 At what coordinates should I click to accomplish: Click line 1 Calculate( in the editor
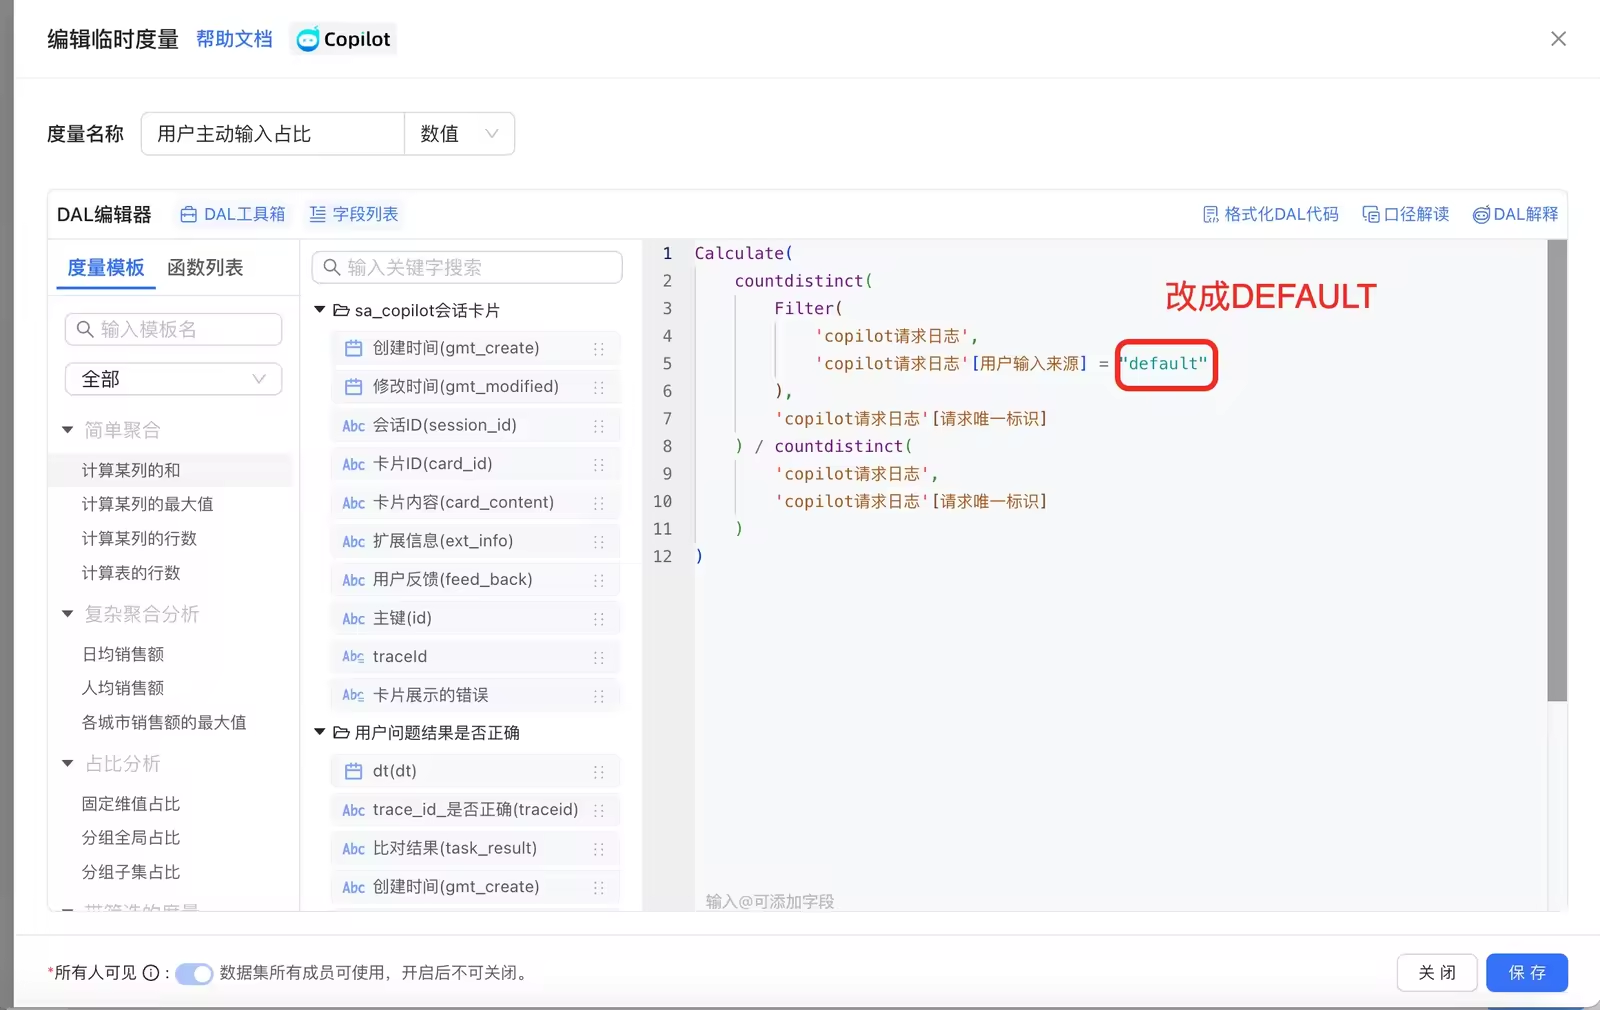click(743, 253)
